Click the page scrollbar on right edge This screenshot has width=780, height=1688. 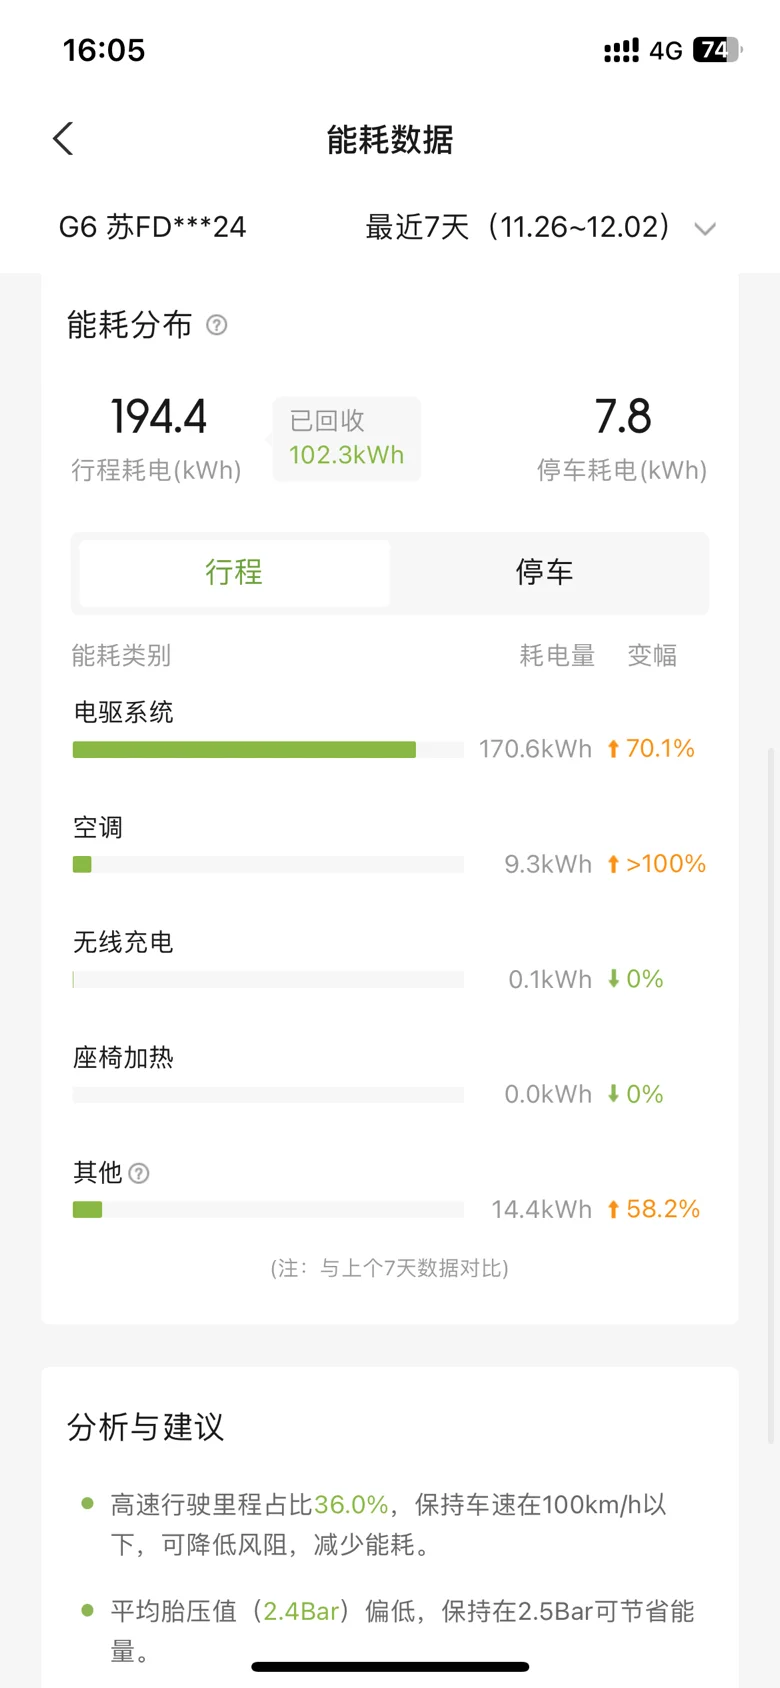(770, 1095)
